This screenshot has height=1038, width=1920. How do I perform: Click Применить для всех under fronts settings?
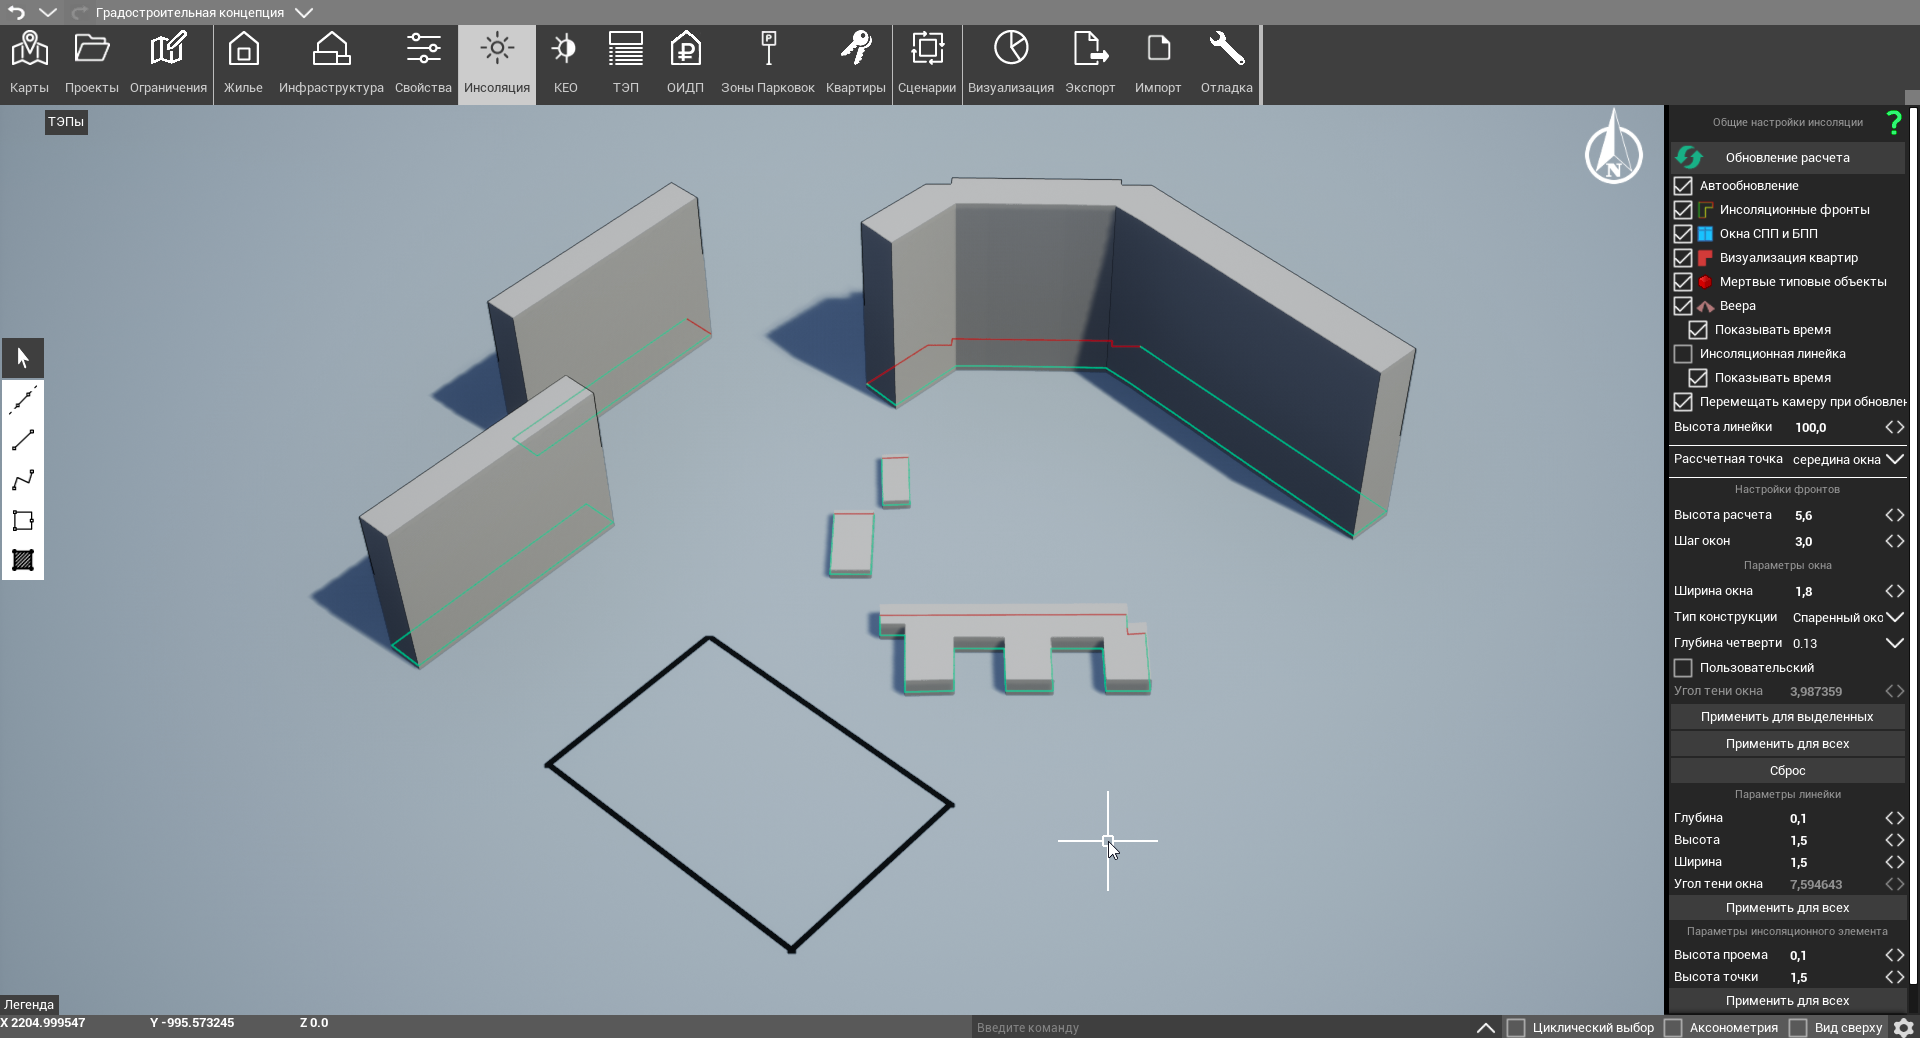[1787, 744]
